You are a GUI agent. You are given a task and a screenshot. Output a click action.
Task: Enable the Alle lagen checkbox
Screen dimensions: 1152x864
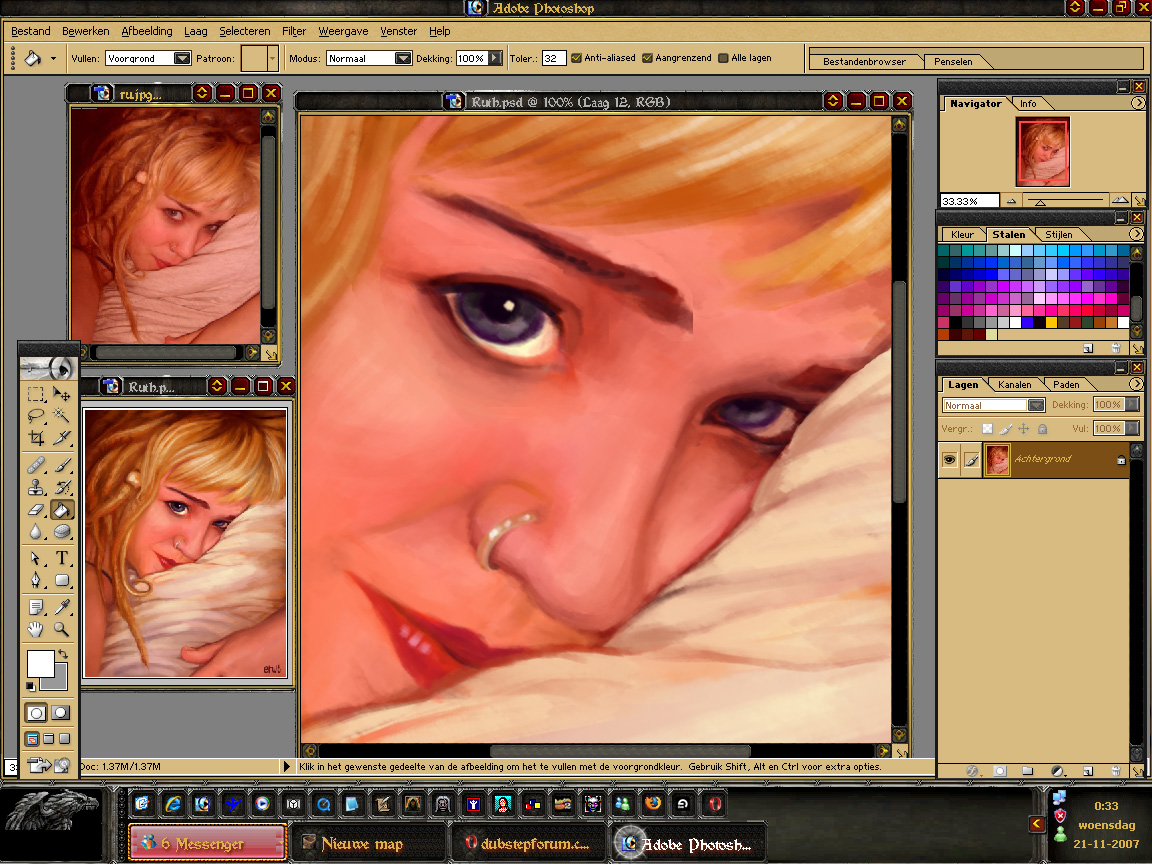point(723,58)
